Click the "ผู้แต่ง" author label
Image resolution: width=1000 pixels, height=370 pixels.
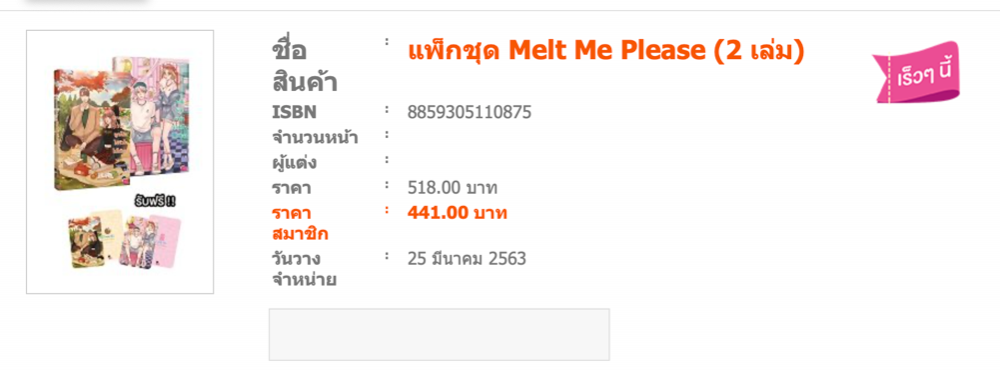tap(295, 163)
